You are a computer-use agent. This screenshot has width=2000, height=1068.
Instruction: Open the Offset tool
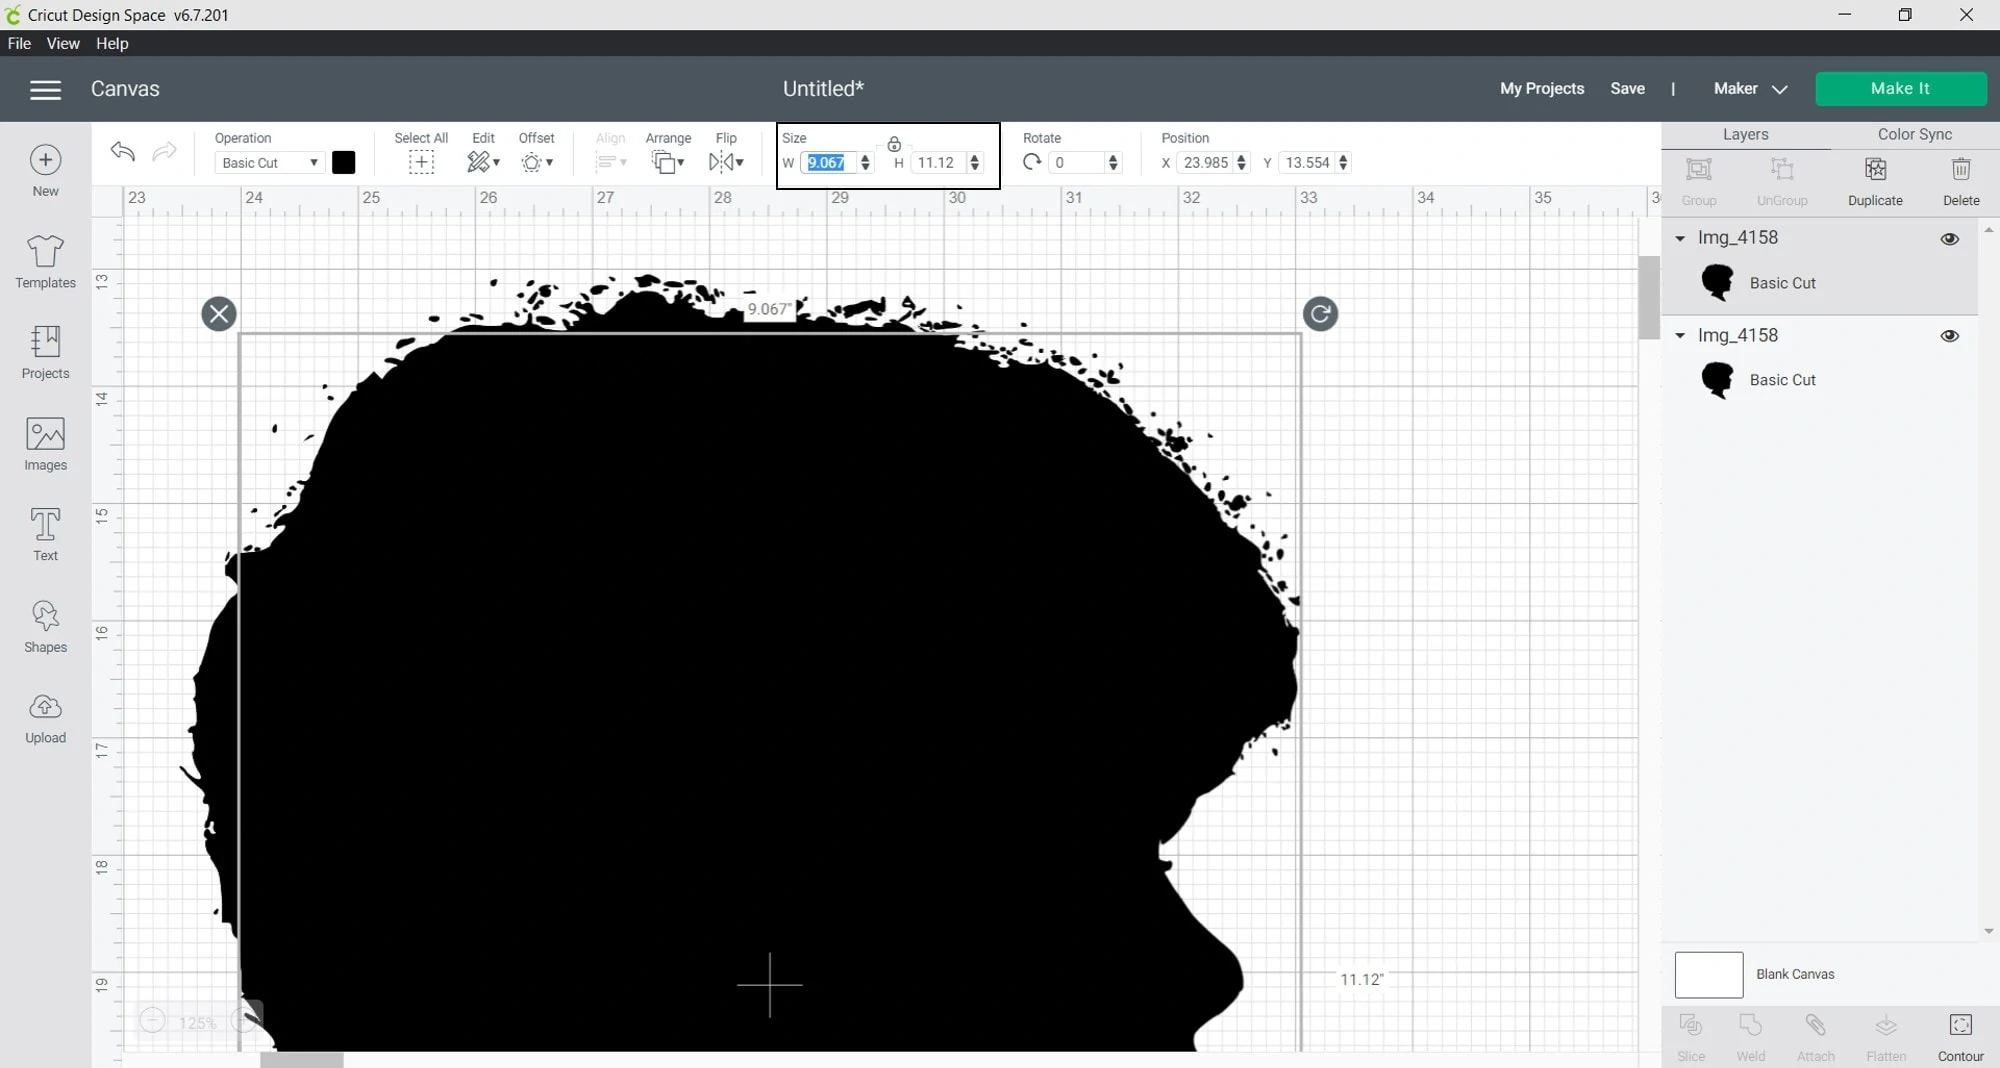(x=537, y=163)
